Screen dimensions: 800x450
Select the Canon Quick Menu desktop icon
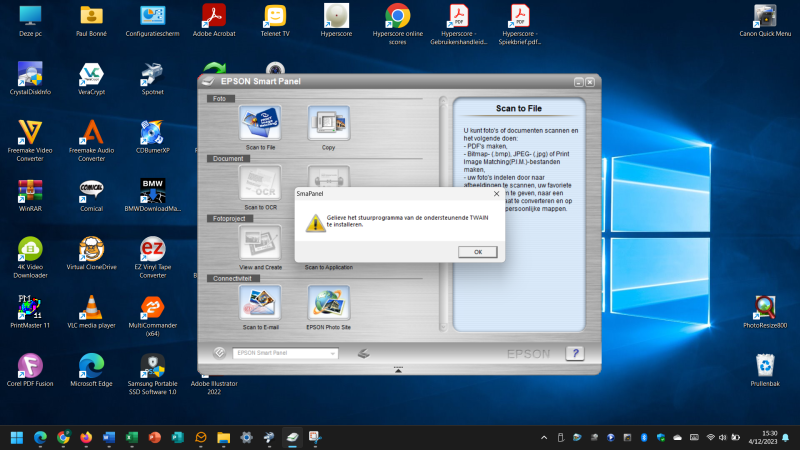765,17
